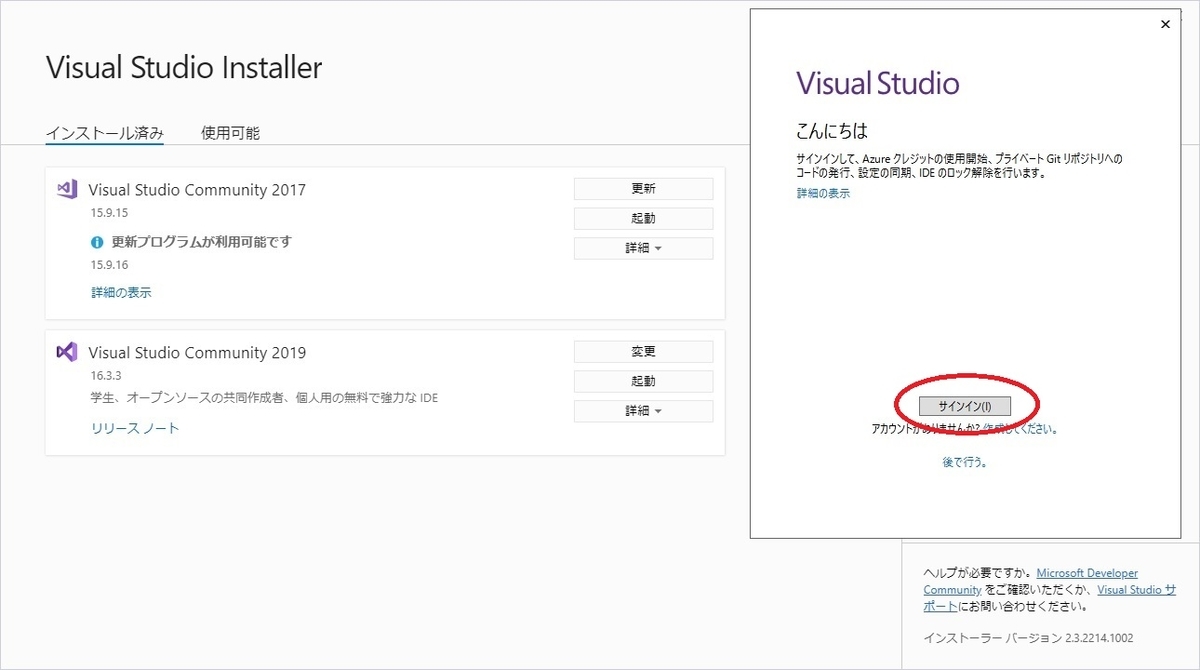Image resolution: width=1200 pixels, height=670 pixels.
Task: Open 詳細 dropdown for Visual Studio 2019
Action: (643, 411)
